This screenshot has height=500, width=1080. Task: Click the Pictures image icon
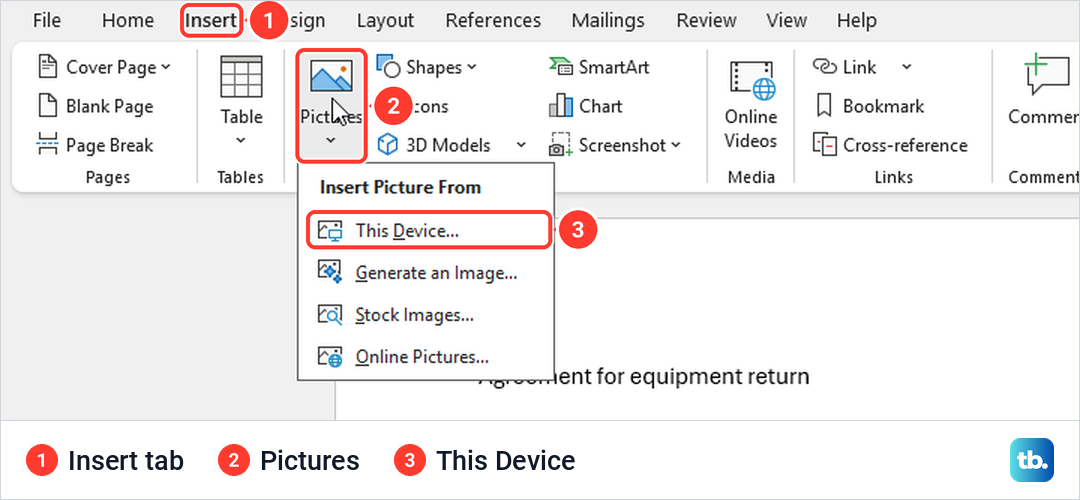[331, 76]
